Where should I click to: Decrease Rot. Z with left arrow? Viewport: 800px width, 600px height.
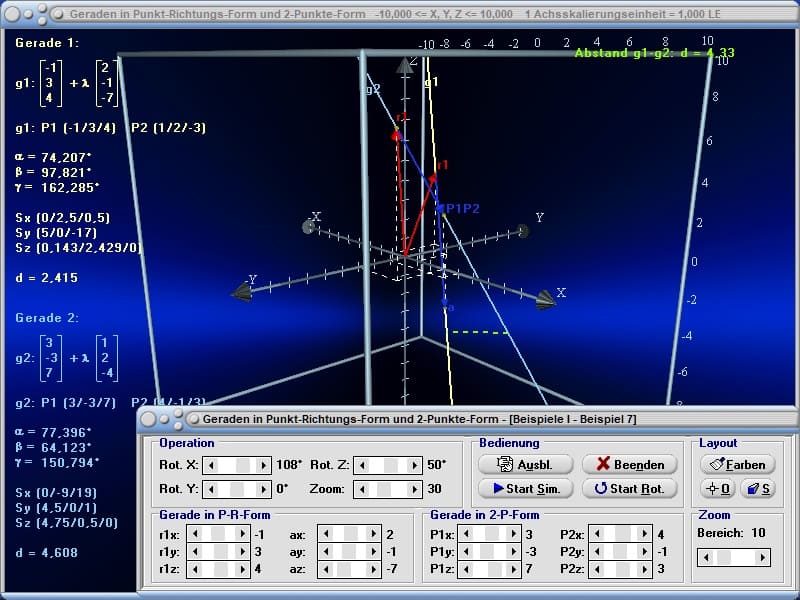point(363,465)
